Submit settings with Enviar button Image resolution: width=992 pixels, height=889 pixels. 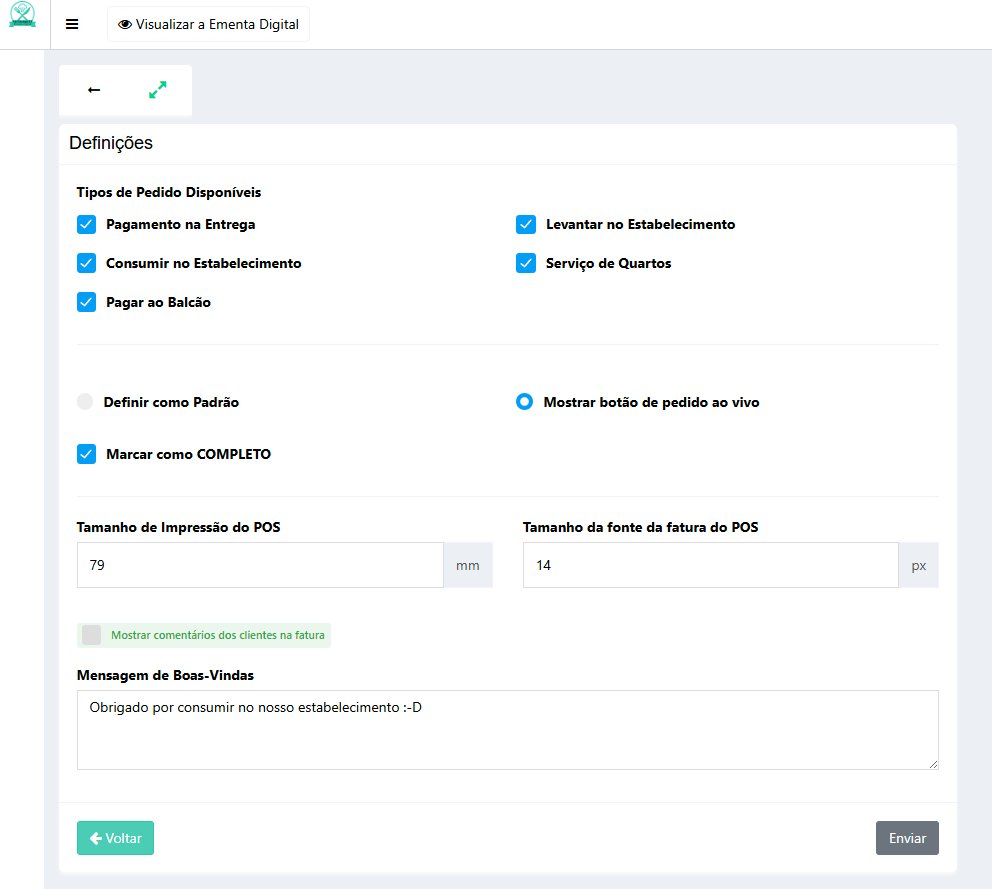(907, 838)
